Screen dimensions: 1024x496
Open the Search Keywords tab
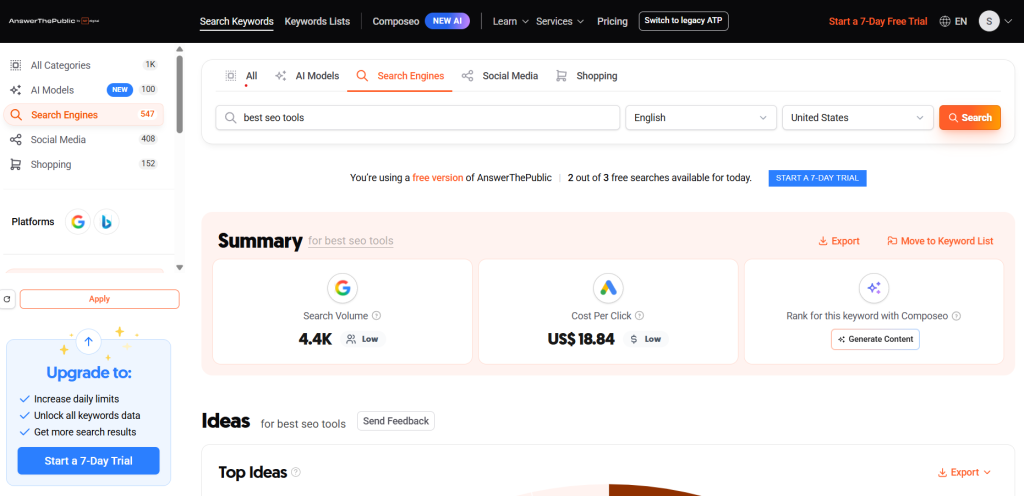click(x=236, y=21)
